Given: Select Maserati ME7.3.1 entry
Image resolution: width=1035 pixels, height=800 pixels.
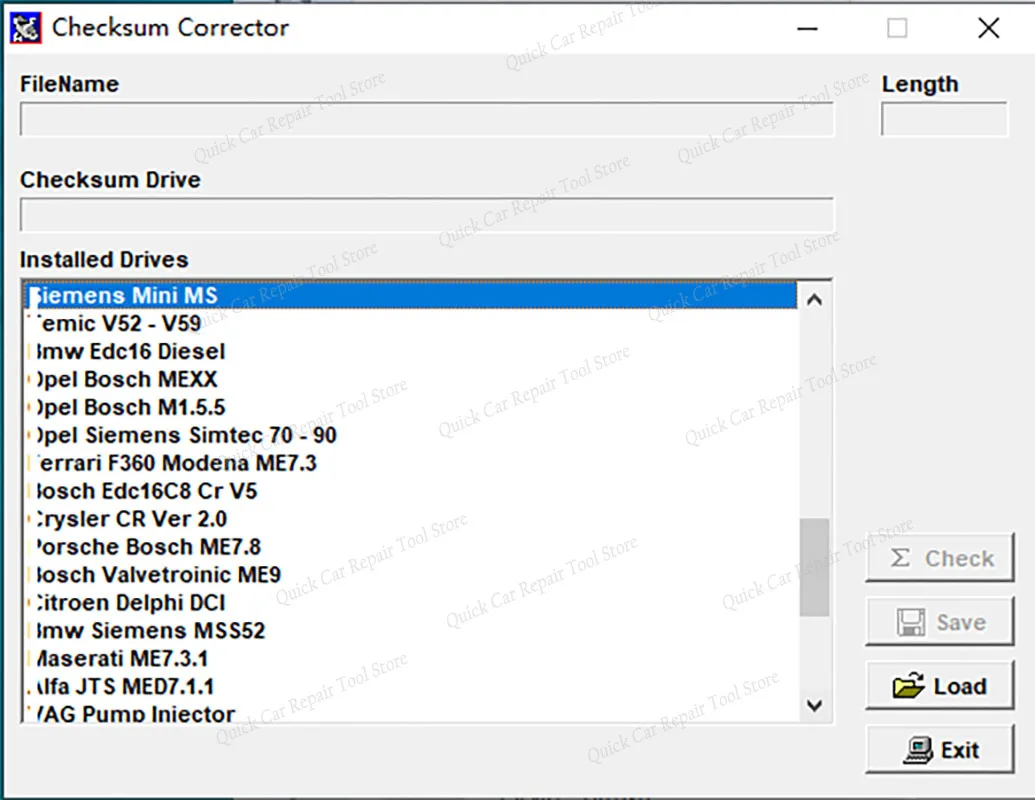Looking at the screenshot, I should (411, 659).
